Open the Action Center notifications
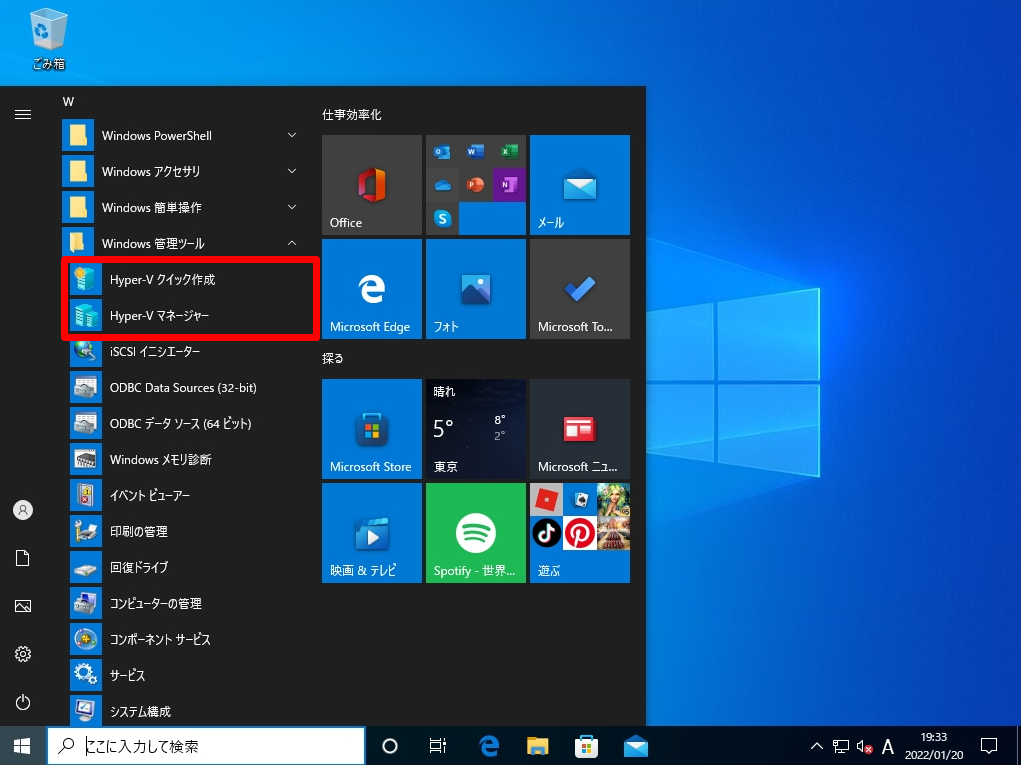Screen dimensions: 1021x765 (989, 746)
